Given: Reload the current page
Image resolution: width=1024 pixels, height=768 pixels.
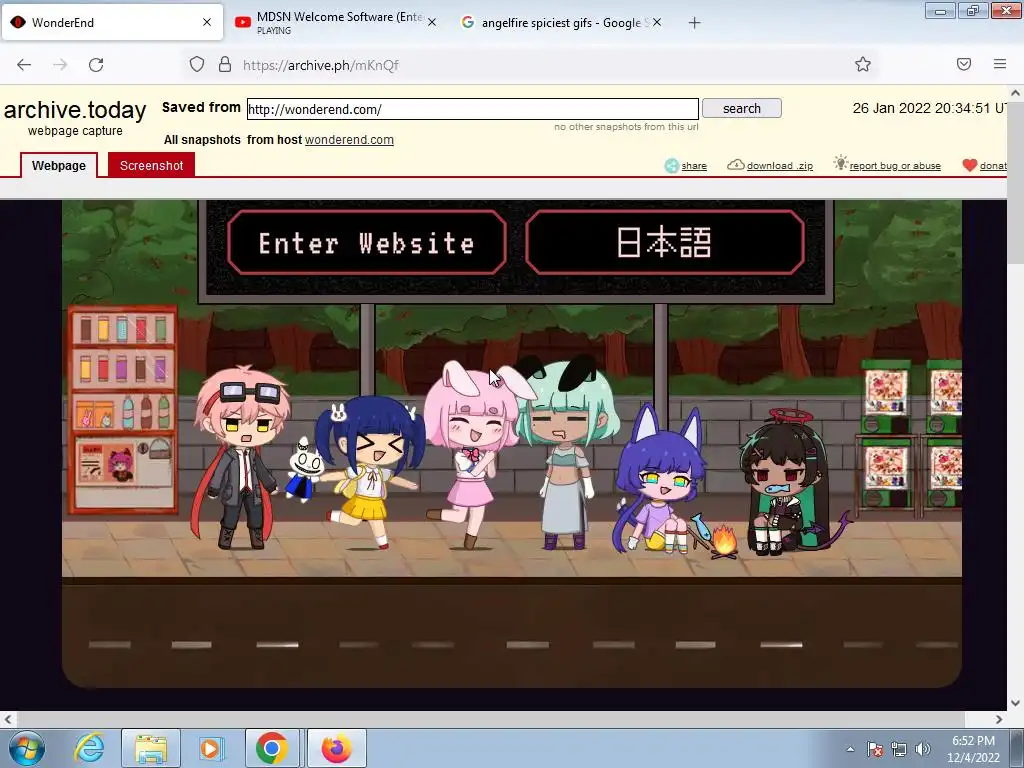Looking at the screenshot, I should tap(96, 65).
